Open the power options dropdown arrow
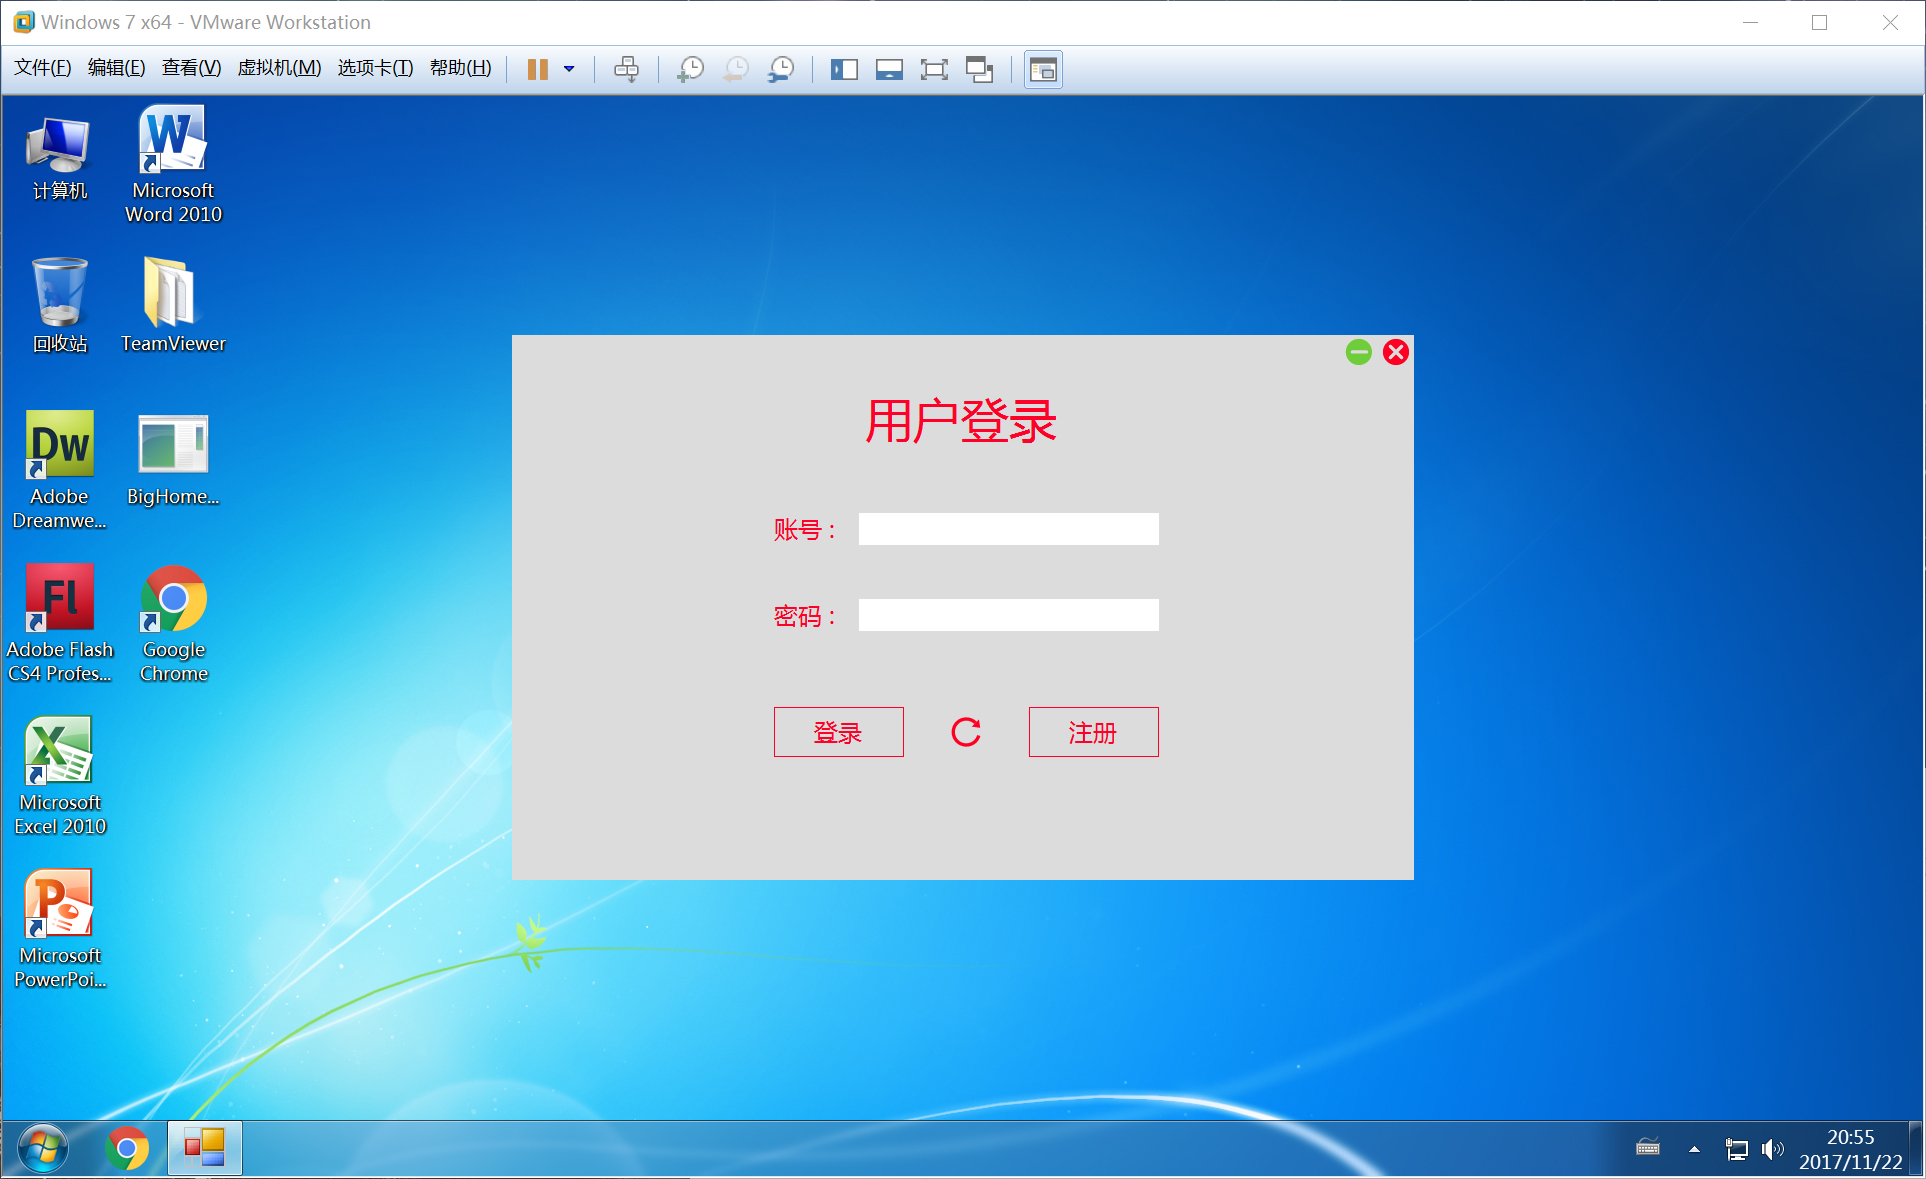1926x1179 pixels. click(x=569, y=69)
